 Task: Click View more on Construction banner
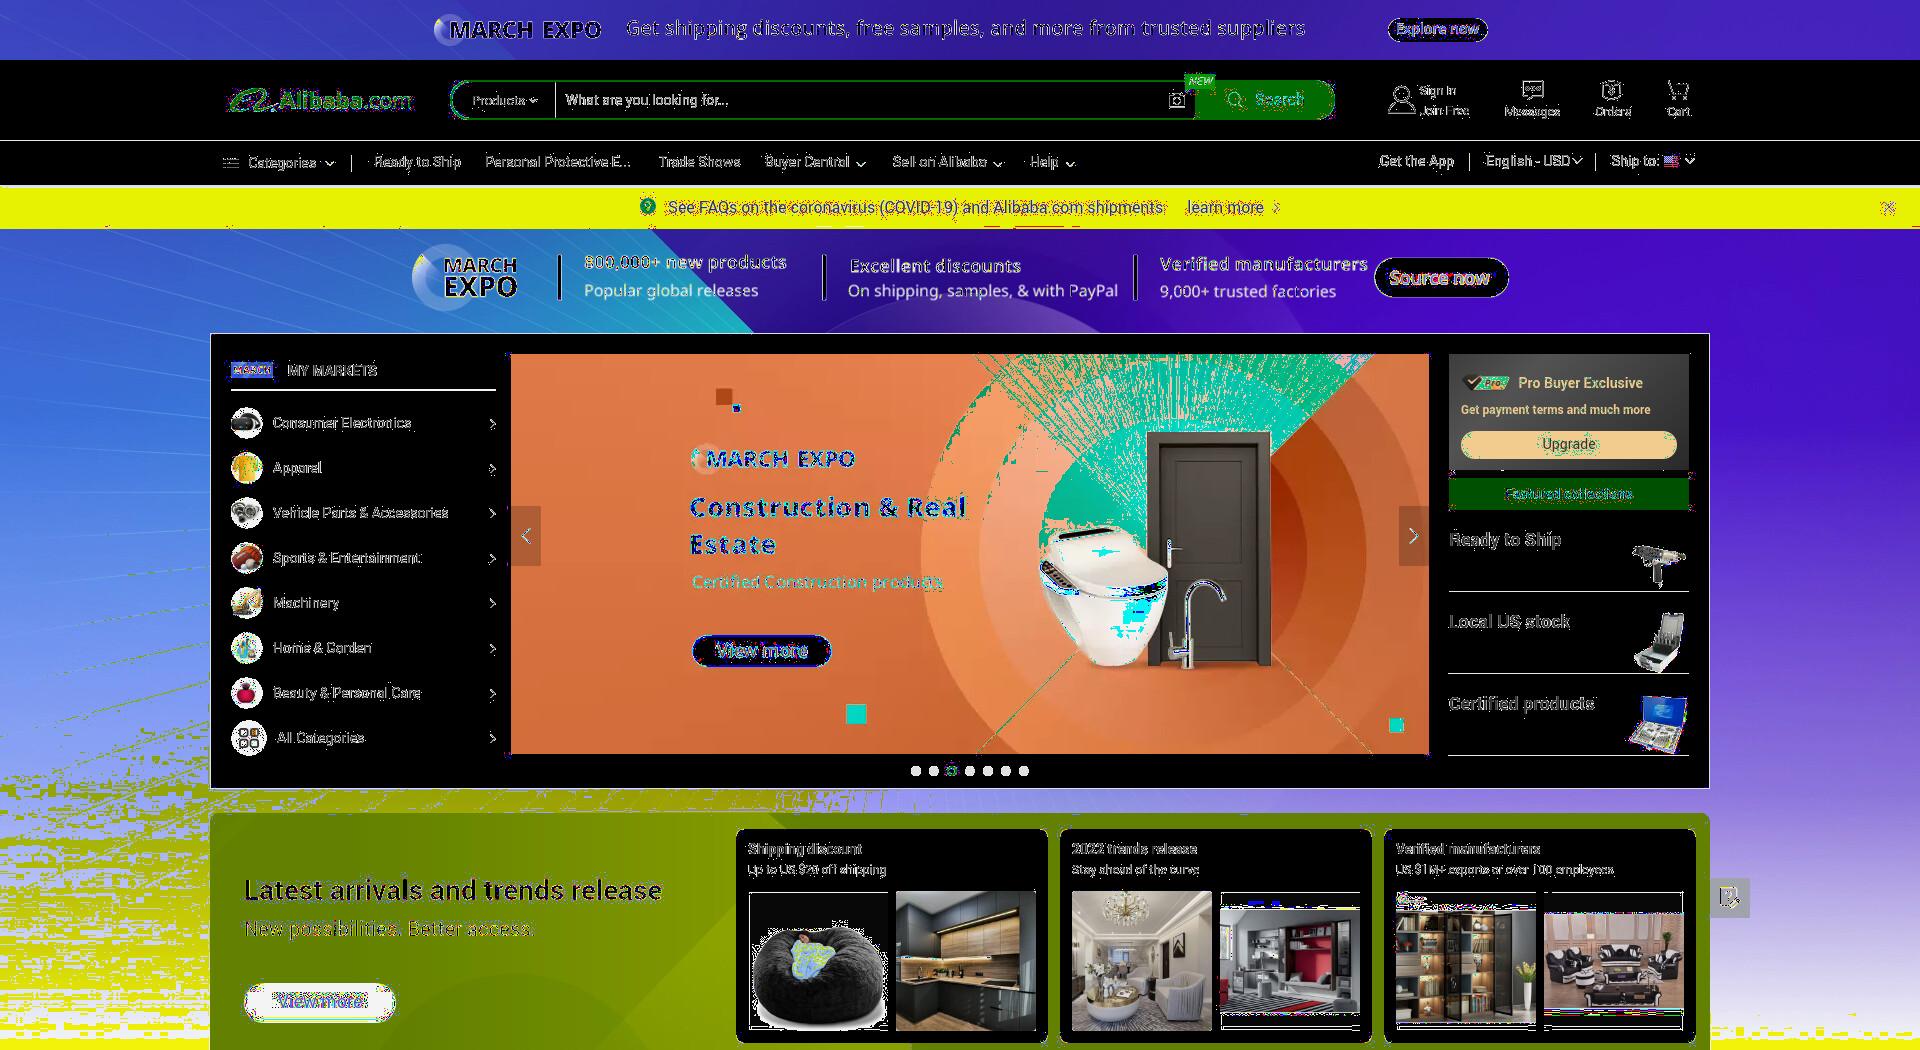[761, 651]
